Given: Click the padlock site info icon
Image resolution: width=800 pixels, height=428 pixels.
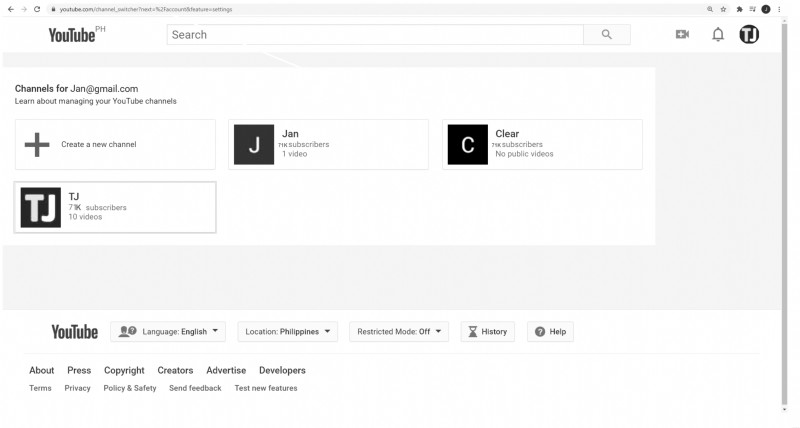Looking at the screenshot, I should 53,9.
